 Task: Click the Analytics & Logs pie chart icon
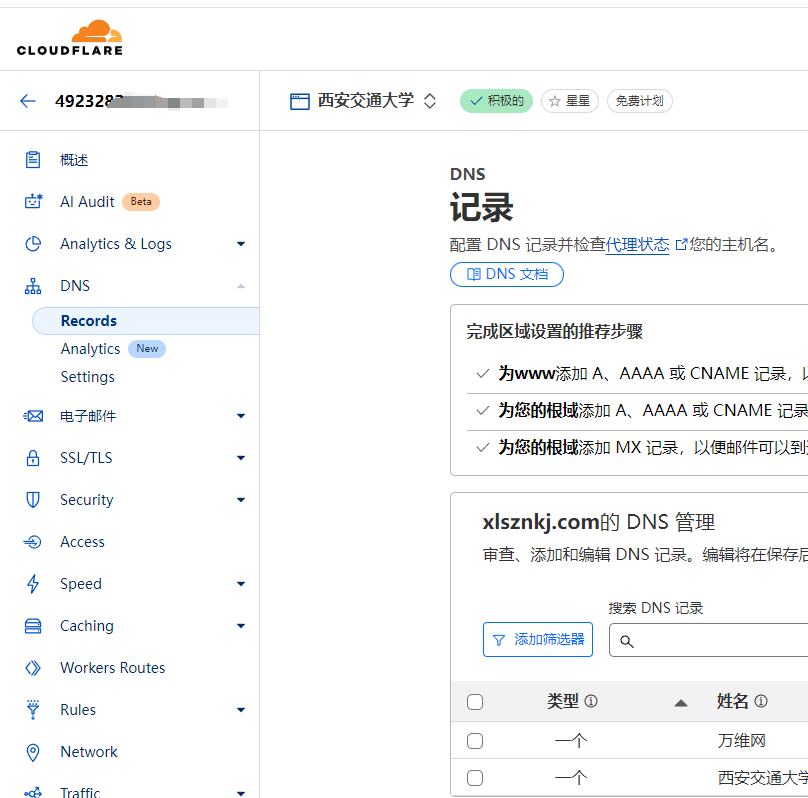pyautogui.click(x=33, y=244)
